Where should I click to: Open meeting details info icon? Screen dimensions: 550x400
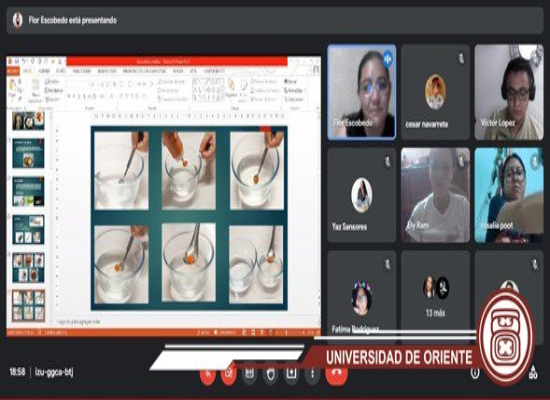[x=475, y=373]
